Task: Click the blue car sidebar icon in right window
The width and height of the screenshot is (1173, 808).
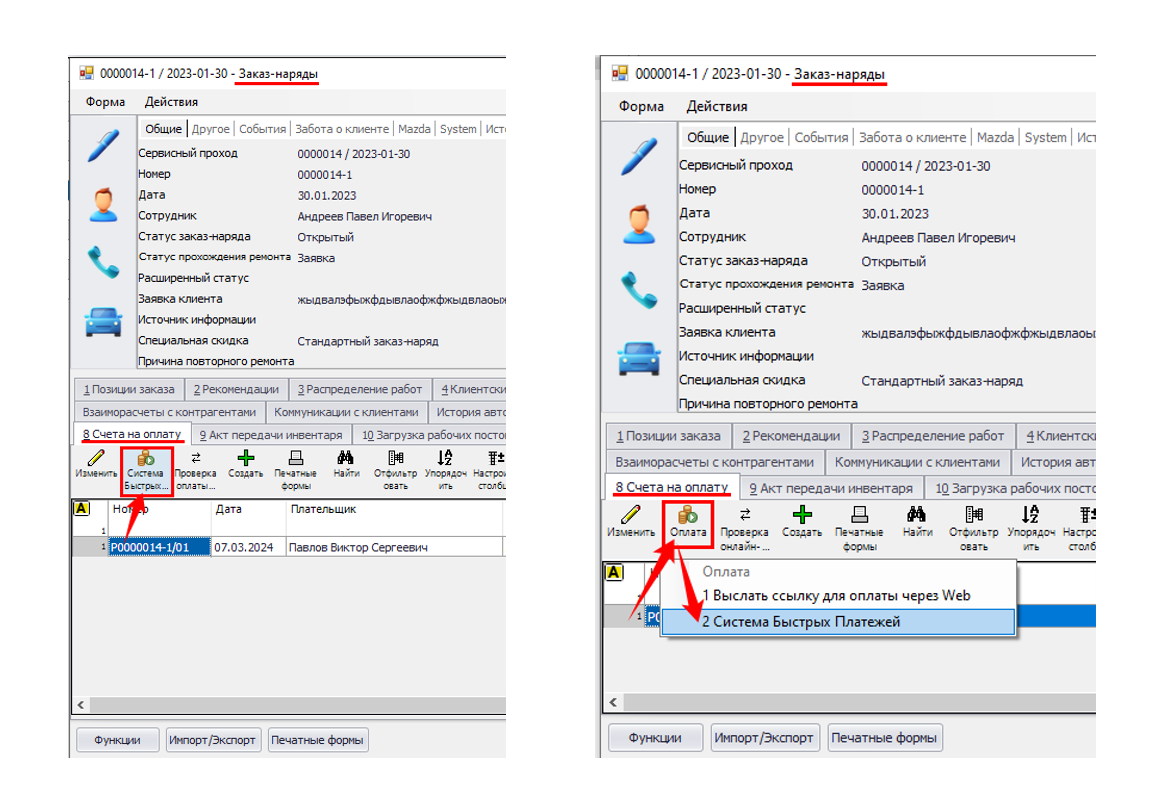Action: click(x=638, y=356)
